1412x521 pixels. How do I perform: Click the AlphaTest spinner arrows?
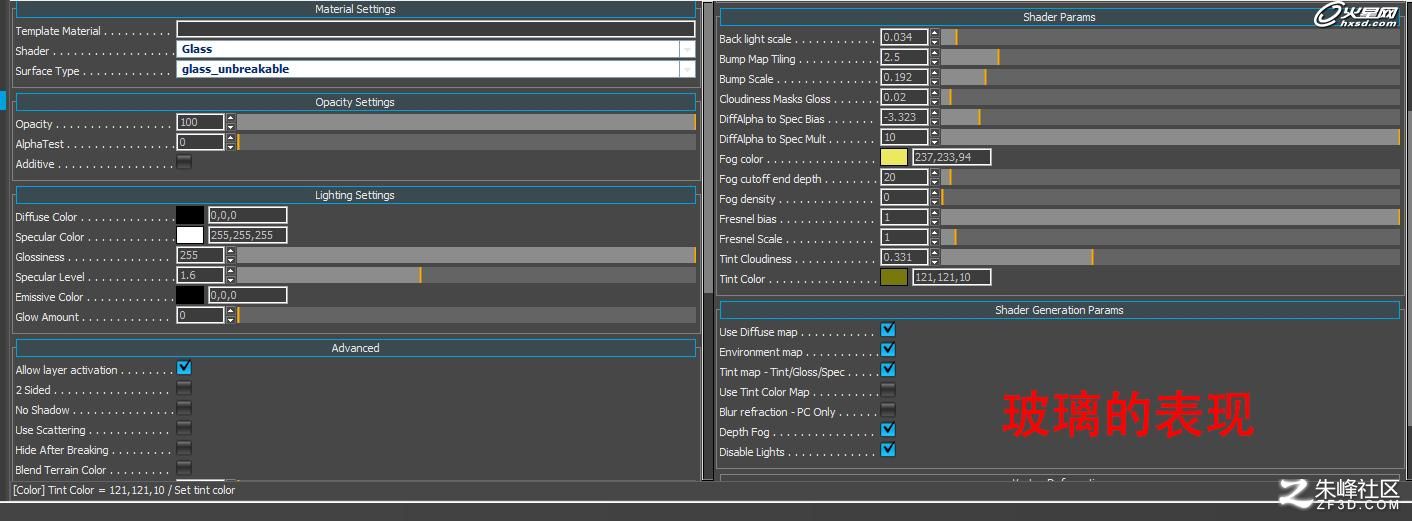(231, 142)
